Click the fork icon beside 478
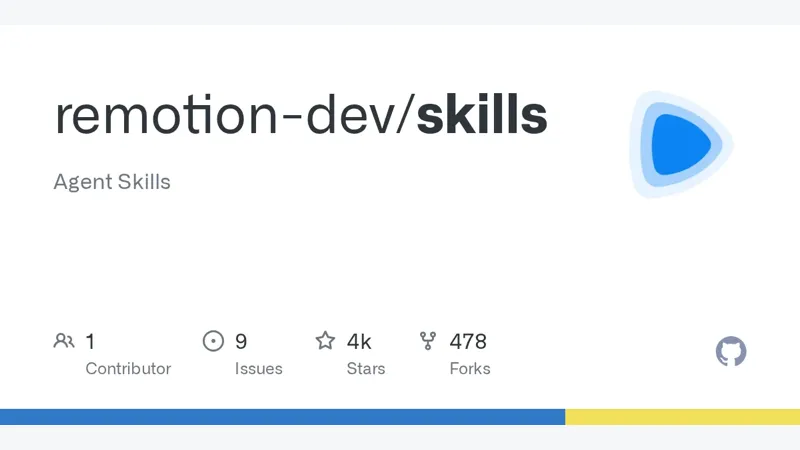 pyautogui.click(x=428, y=341)
